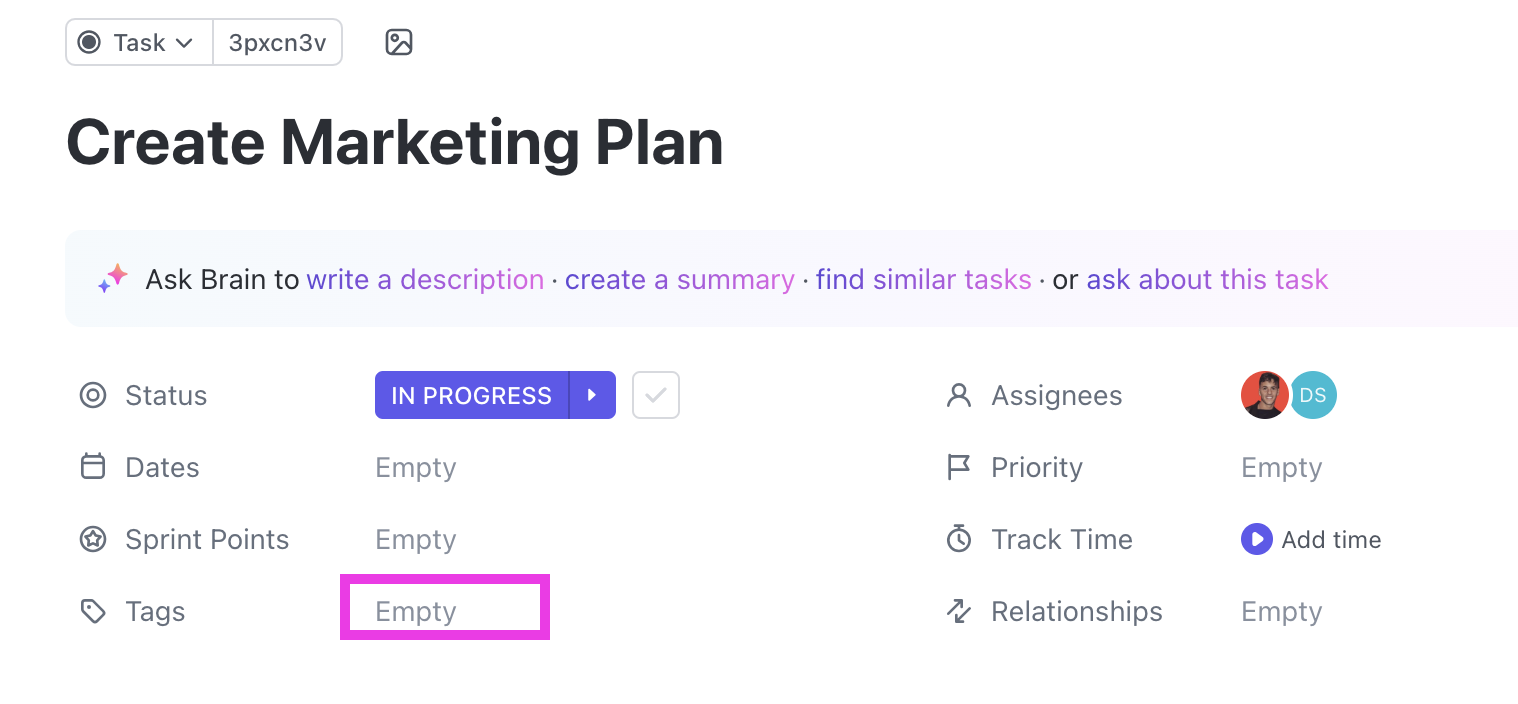Image resolution: width=1518 pixels, height=704 pixels.
Task: Click the Priority flag icon
Action: (x=959, y=468)
